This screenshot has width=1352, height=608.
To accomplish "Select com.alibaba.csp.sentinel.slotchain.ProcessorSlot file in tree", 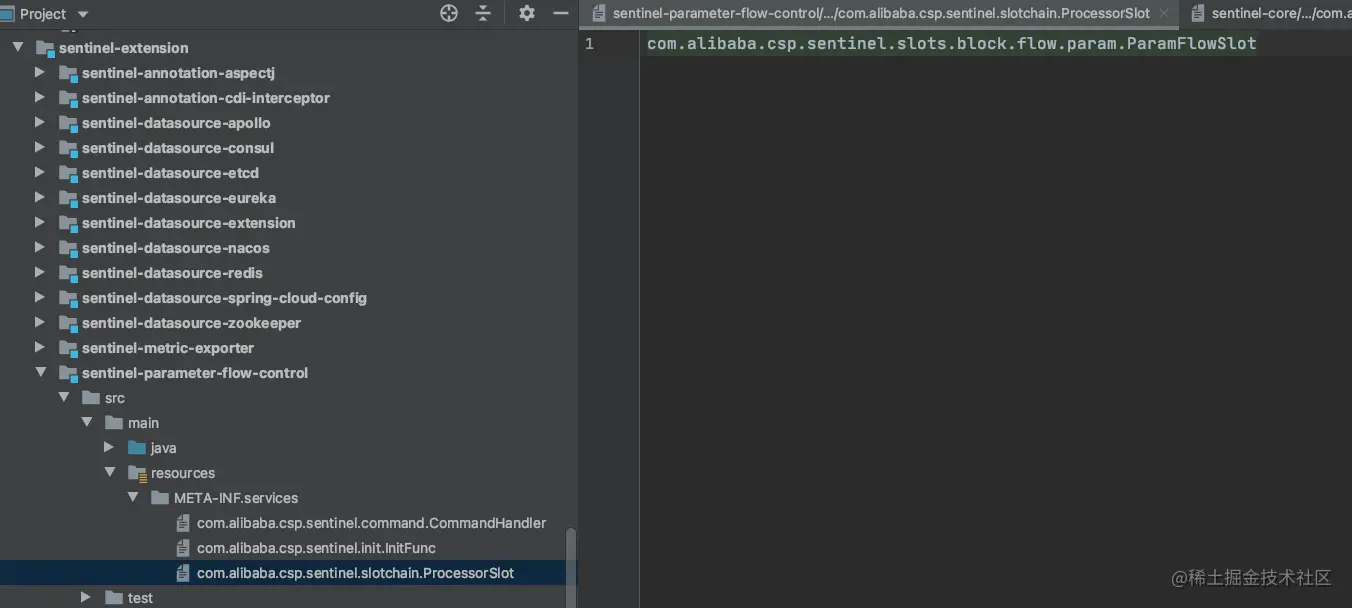I will click(356, 573).
